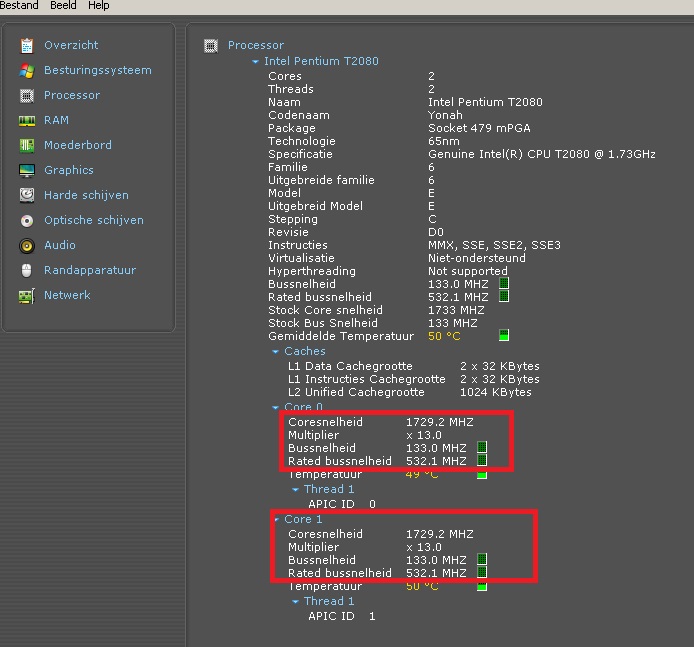Collapse the Intel Pentium T2080 tree node
694x647 pixels.
coord(255,62)
